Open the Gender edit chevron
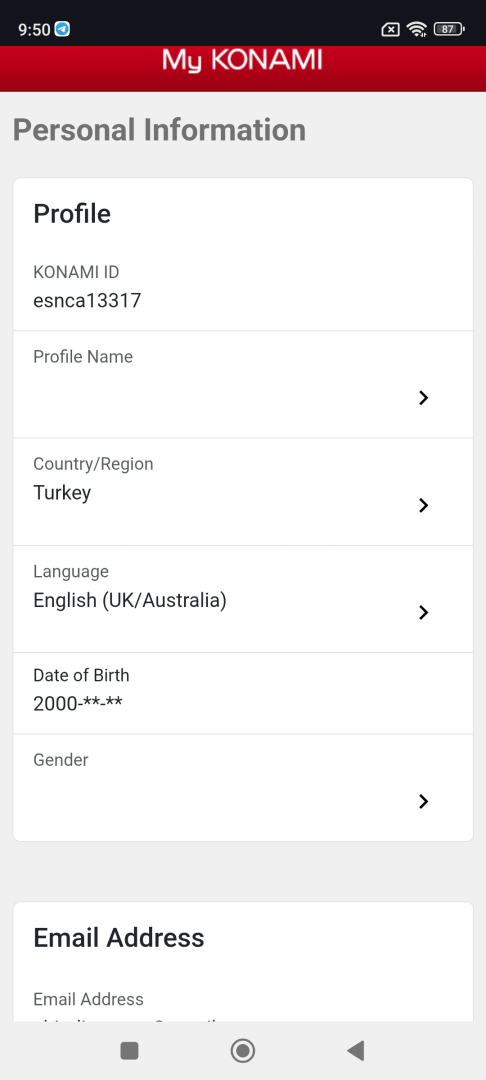 coord(423,801)
